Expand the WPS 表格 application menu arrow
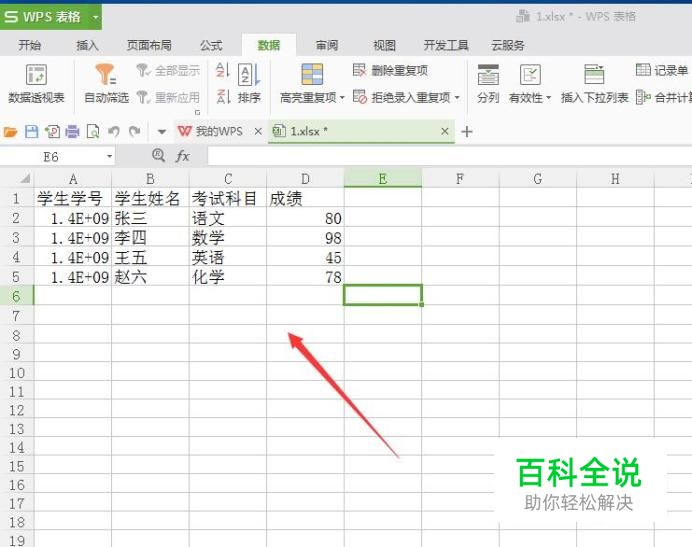This screenshot has width=692, height=547. pyautogui.click(x=95, y=17)
